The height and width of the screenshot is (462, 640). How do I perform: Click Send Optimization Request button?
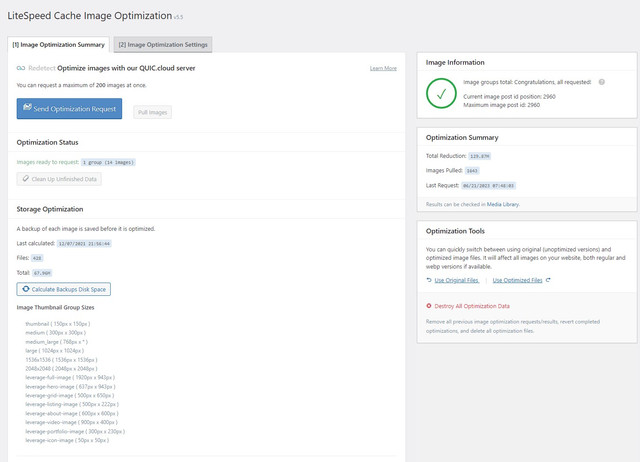tap(69, 109)
